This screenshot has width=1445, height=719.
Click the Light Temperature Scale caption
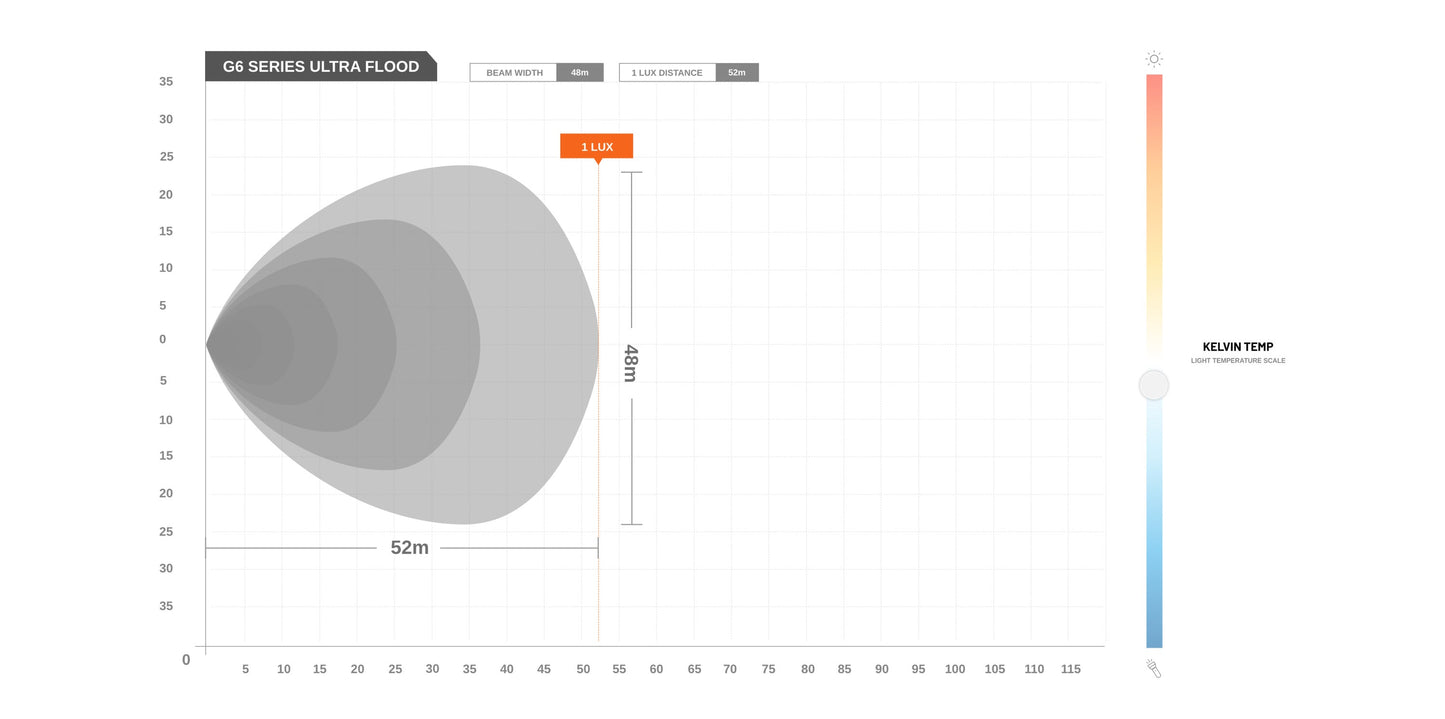1238,361
